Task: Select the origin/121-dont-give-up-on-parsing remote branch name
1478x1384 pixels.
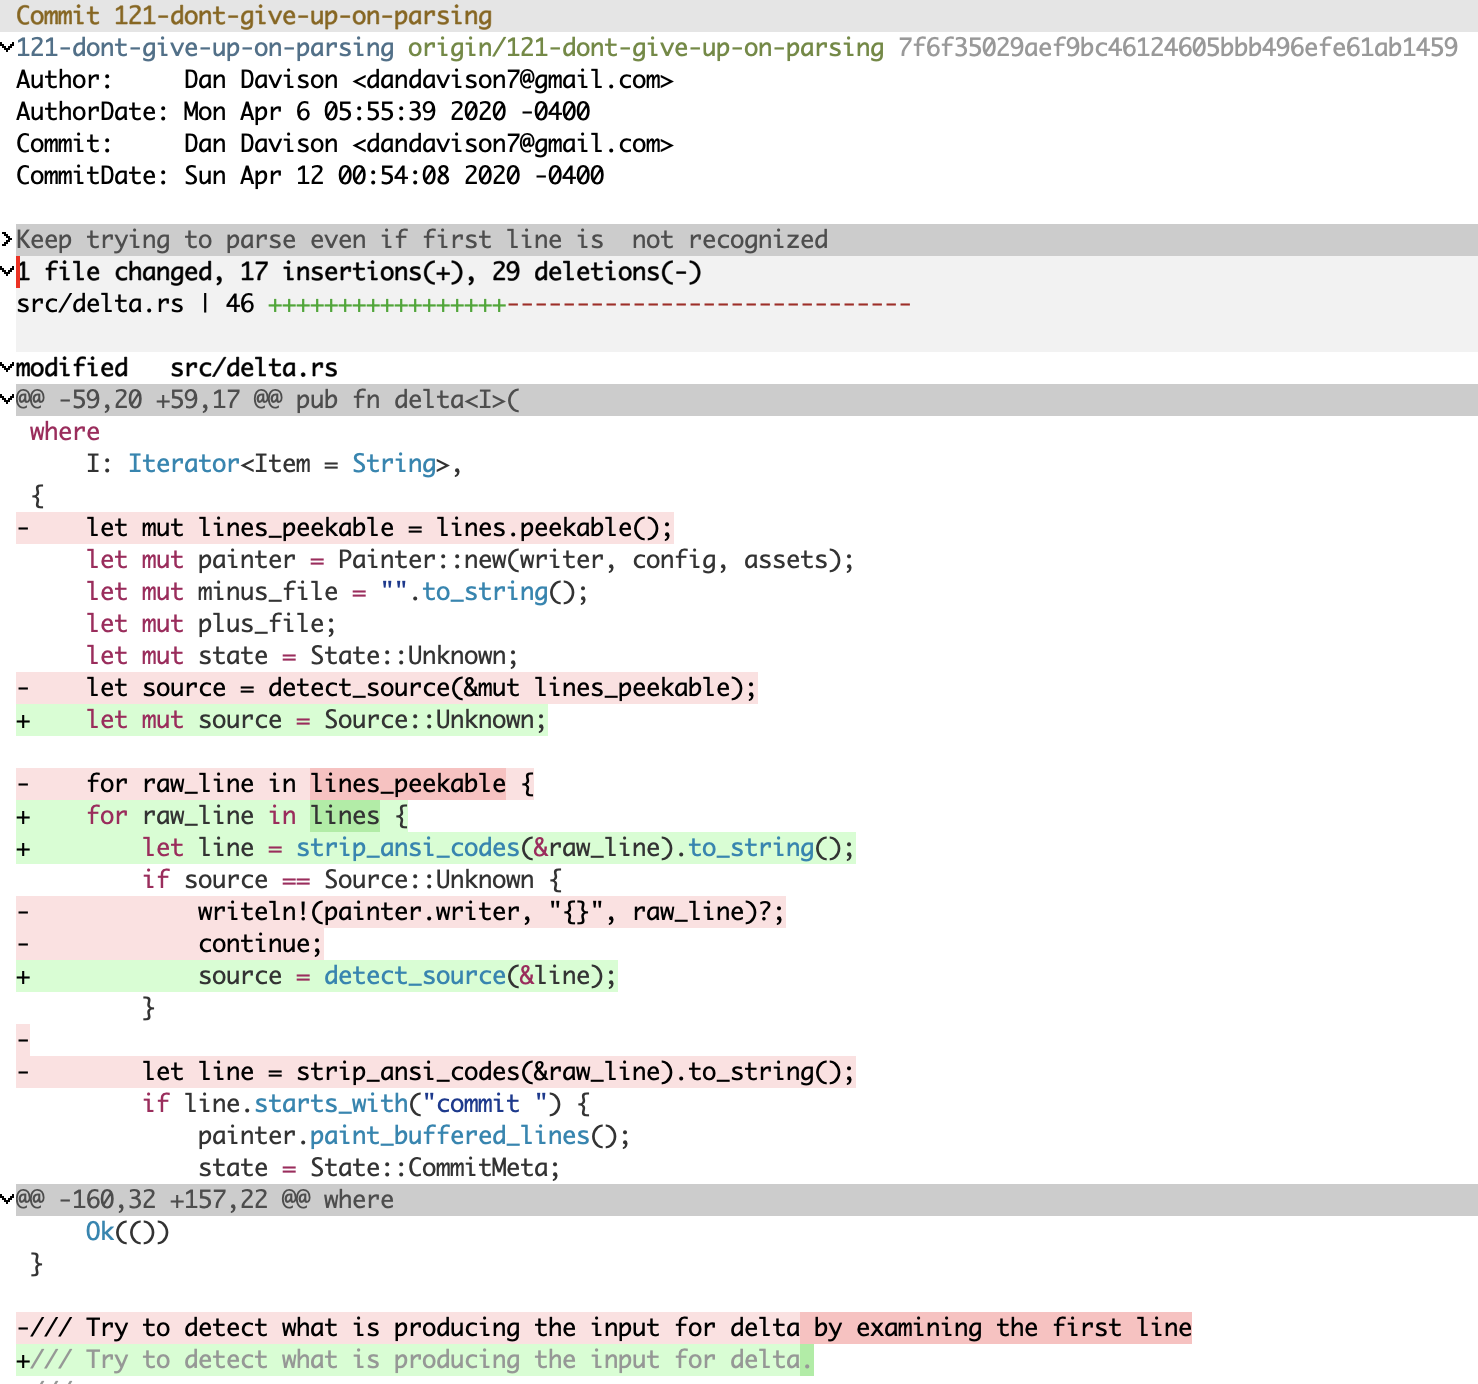Action: click(645, 47)
